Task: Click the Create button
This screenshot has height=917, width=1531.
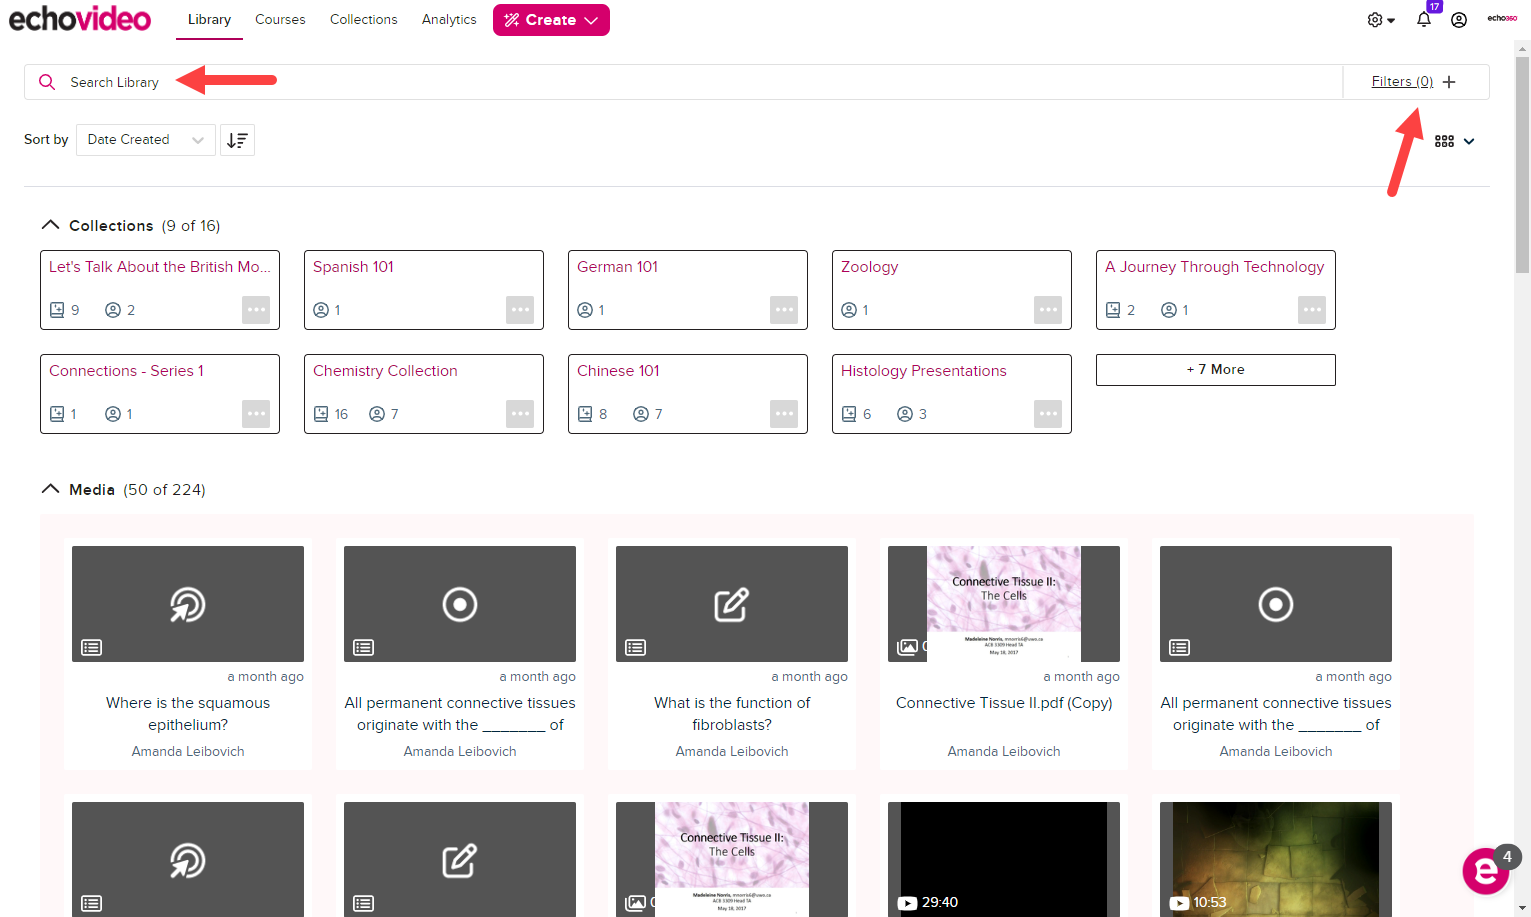Action: 551,19
